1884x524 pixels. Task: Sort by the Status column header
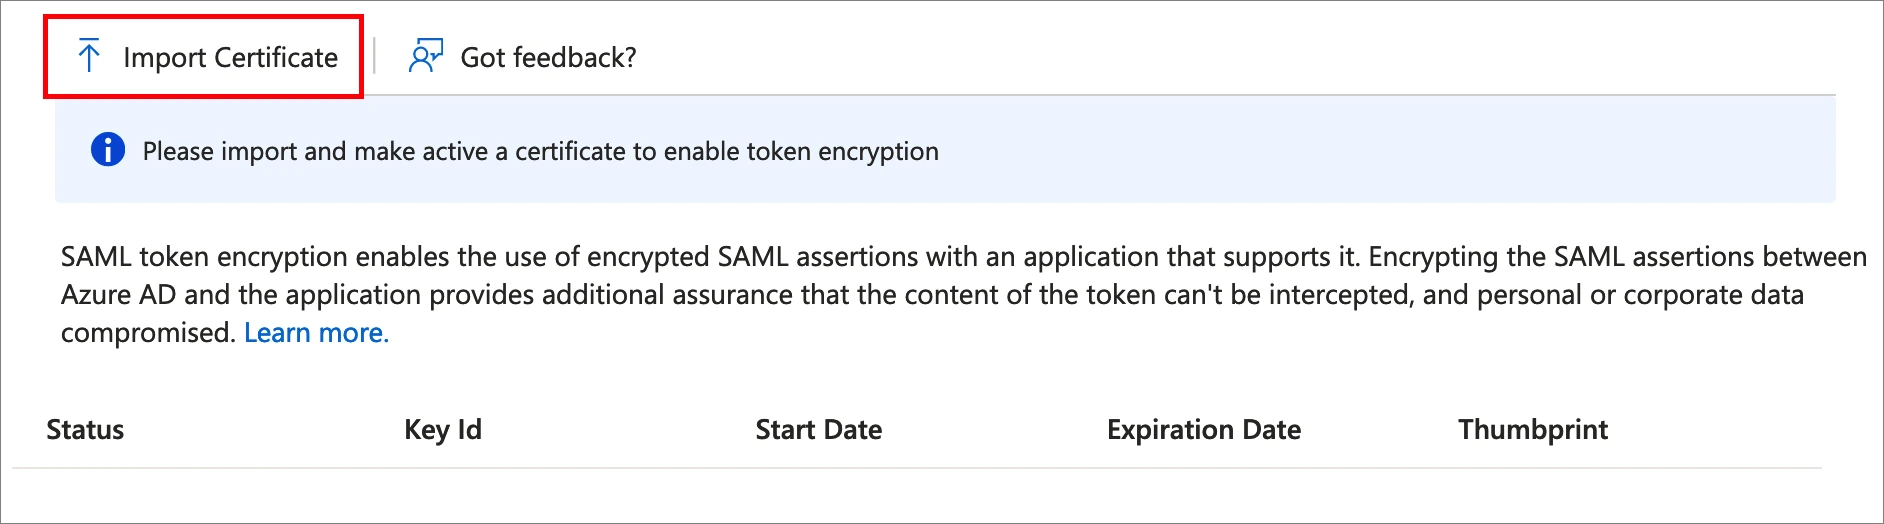85,430
